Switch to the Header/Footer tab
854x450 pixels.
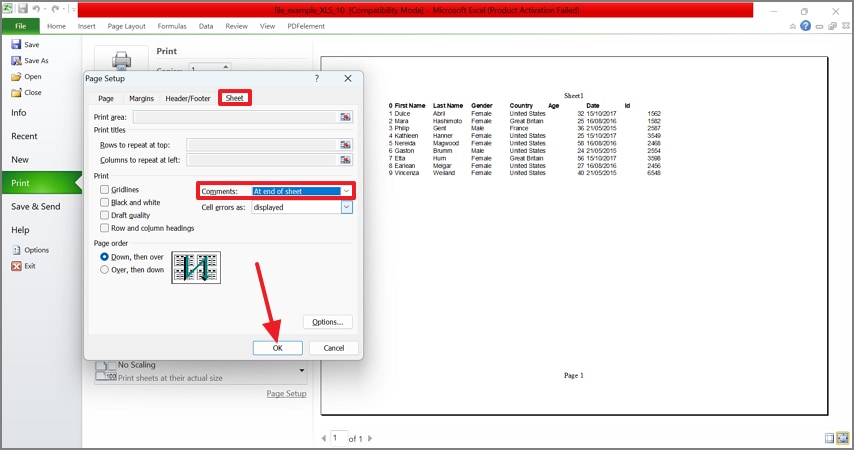click(x=188, y=99)
